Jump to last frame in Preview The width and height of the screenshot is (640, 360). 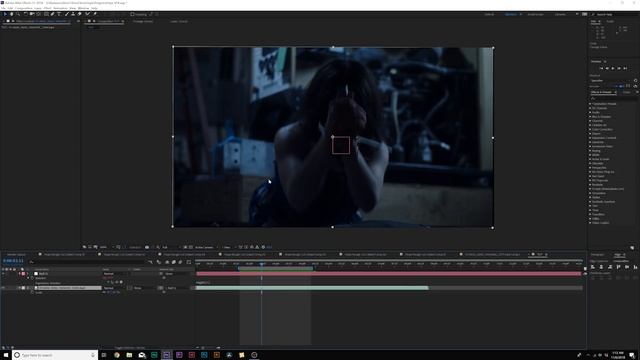pos(625,68)
